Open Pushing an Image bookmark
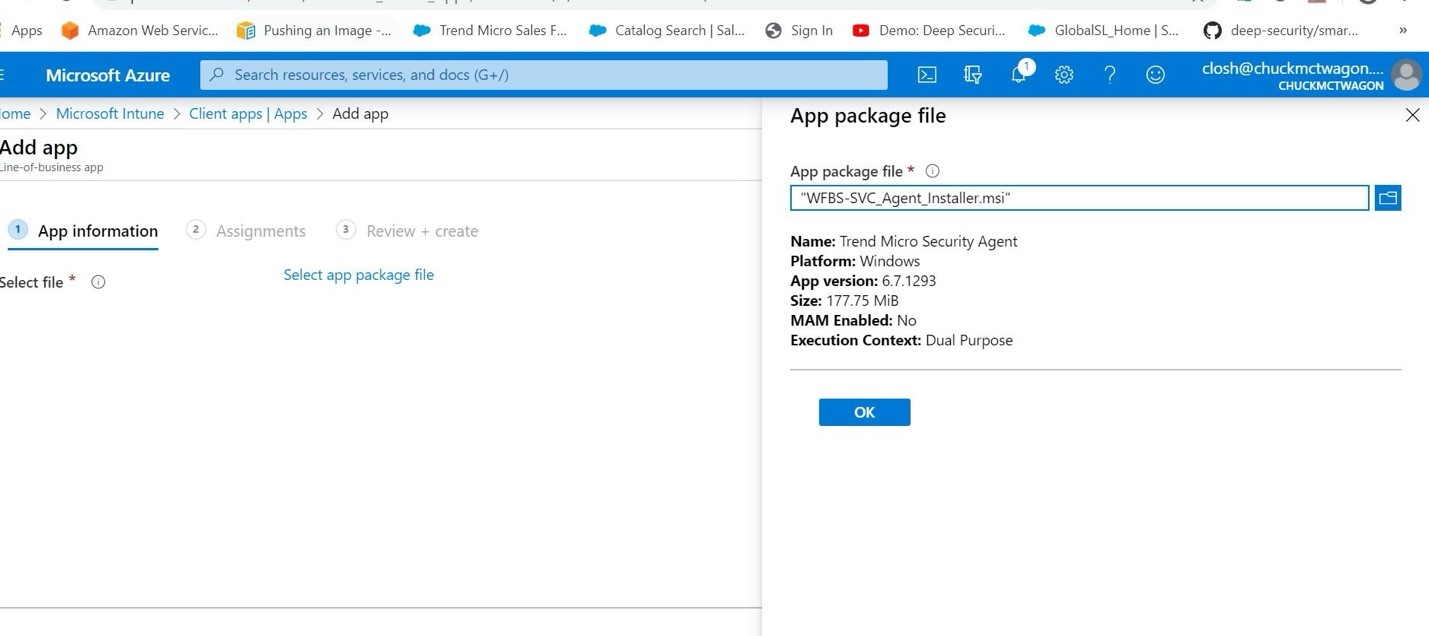The width and height of the screenshot is (1429, 636). point(314,30)
